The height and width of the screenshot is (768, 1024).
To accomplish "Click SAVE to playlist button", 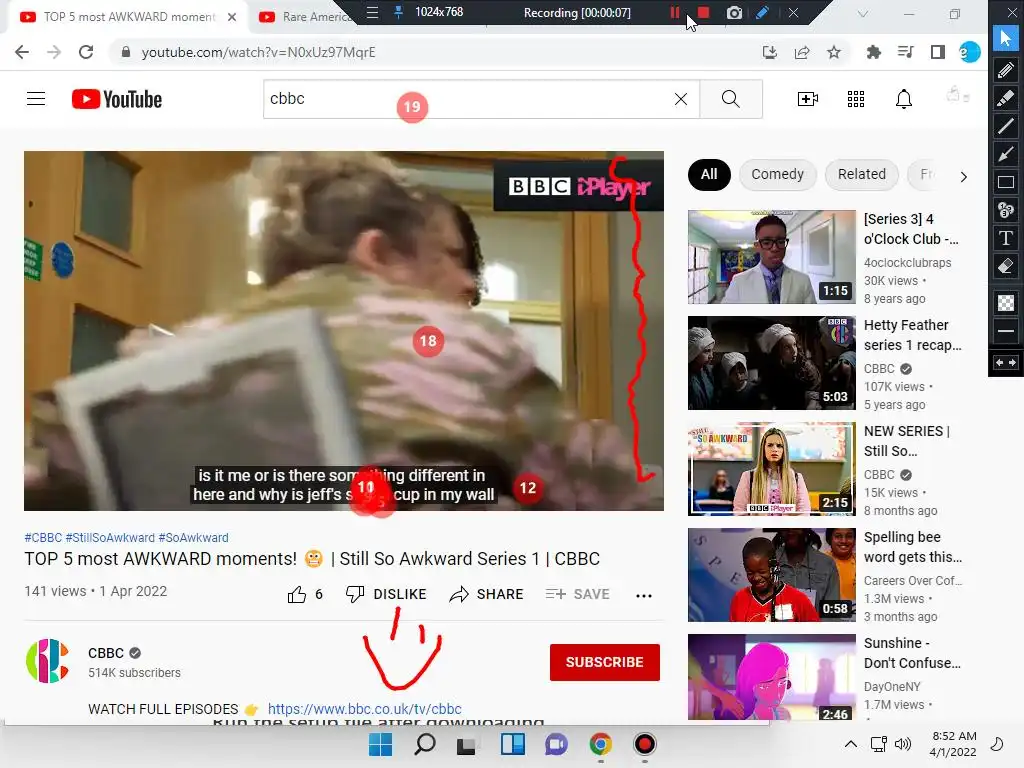I will coord(578,594).
